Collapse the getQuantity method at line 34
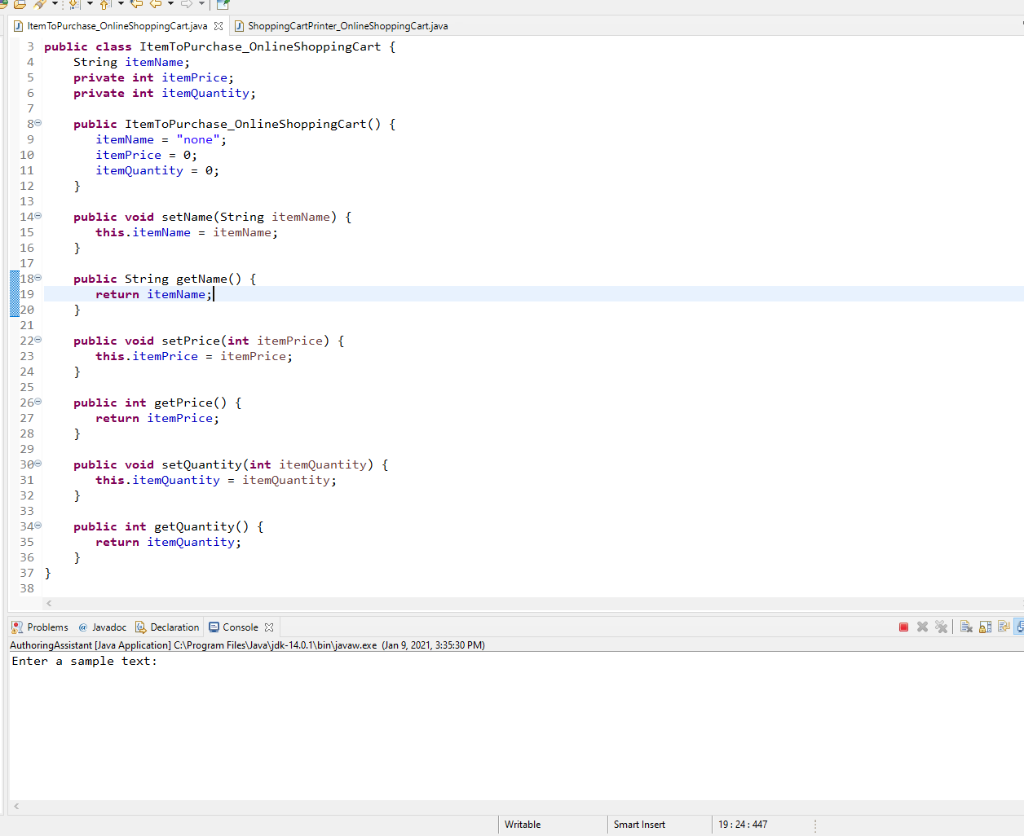The width and height of the screenshot is (1024, 836). [x=38, y=525]
